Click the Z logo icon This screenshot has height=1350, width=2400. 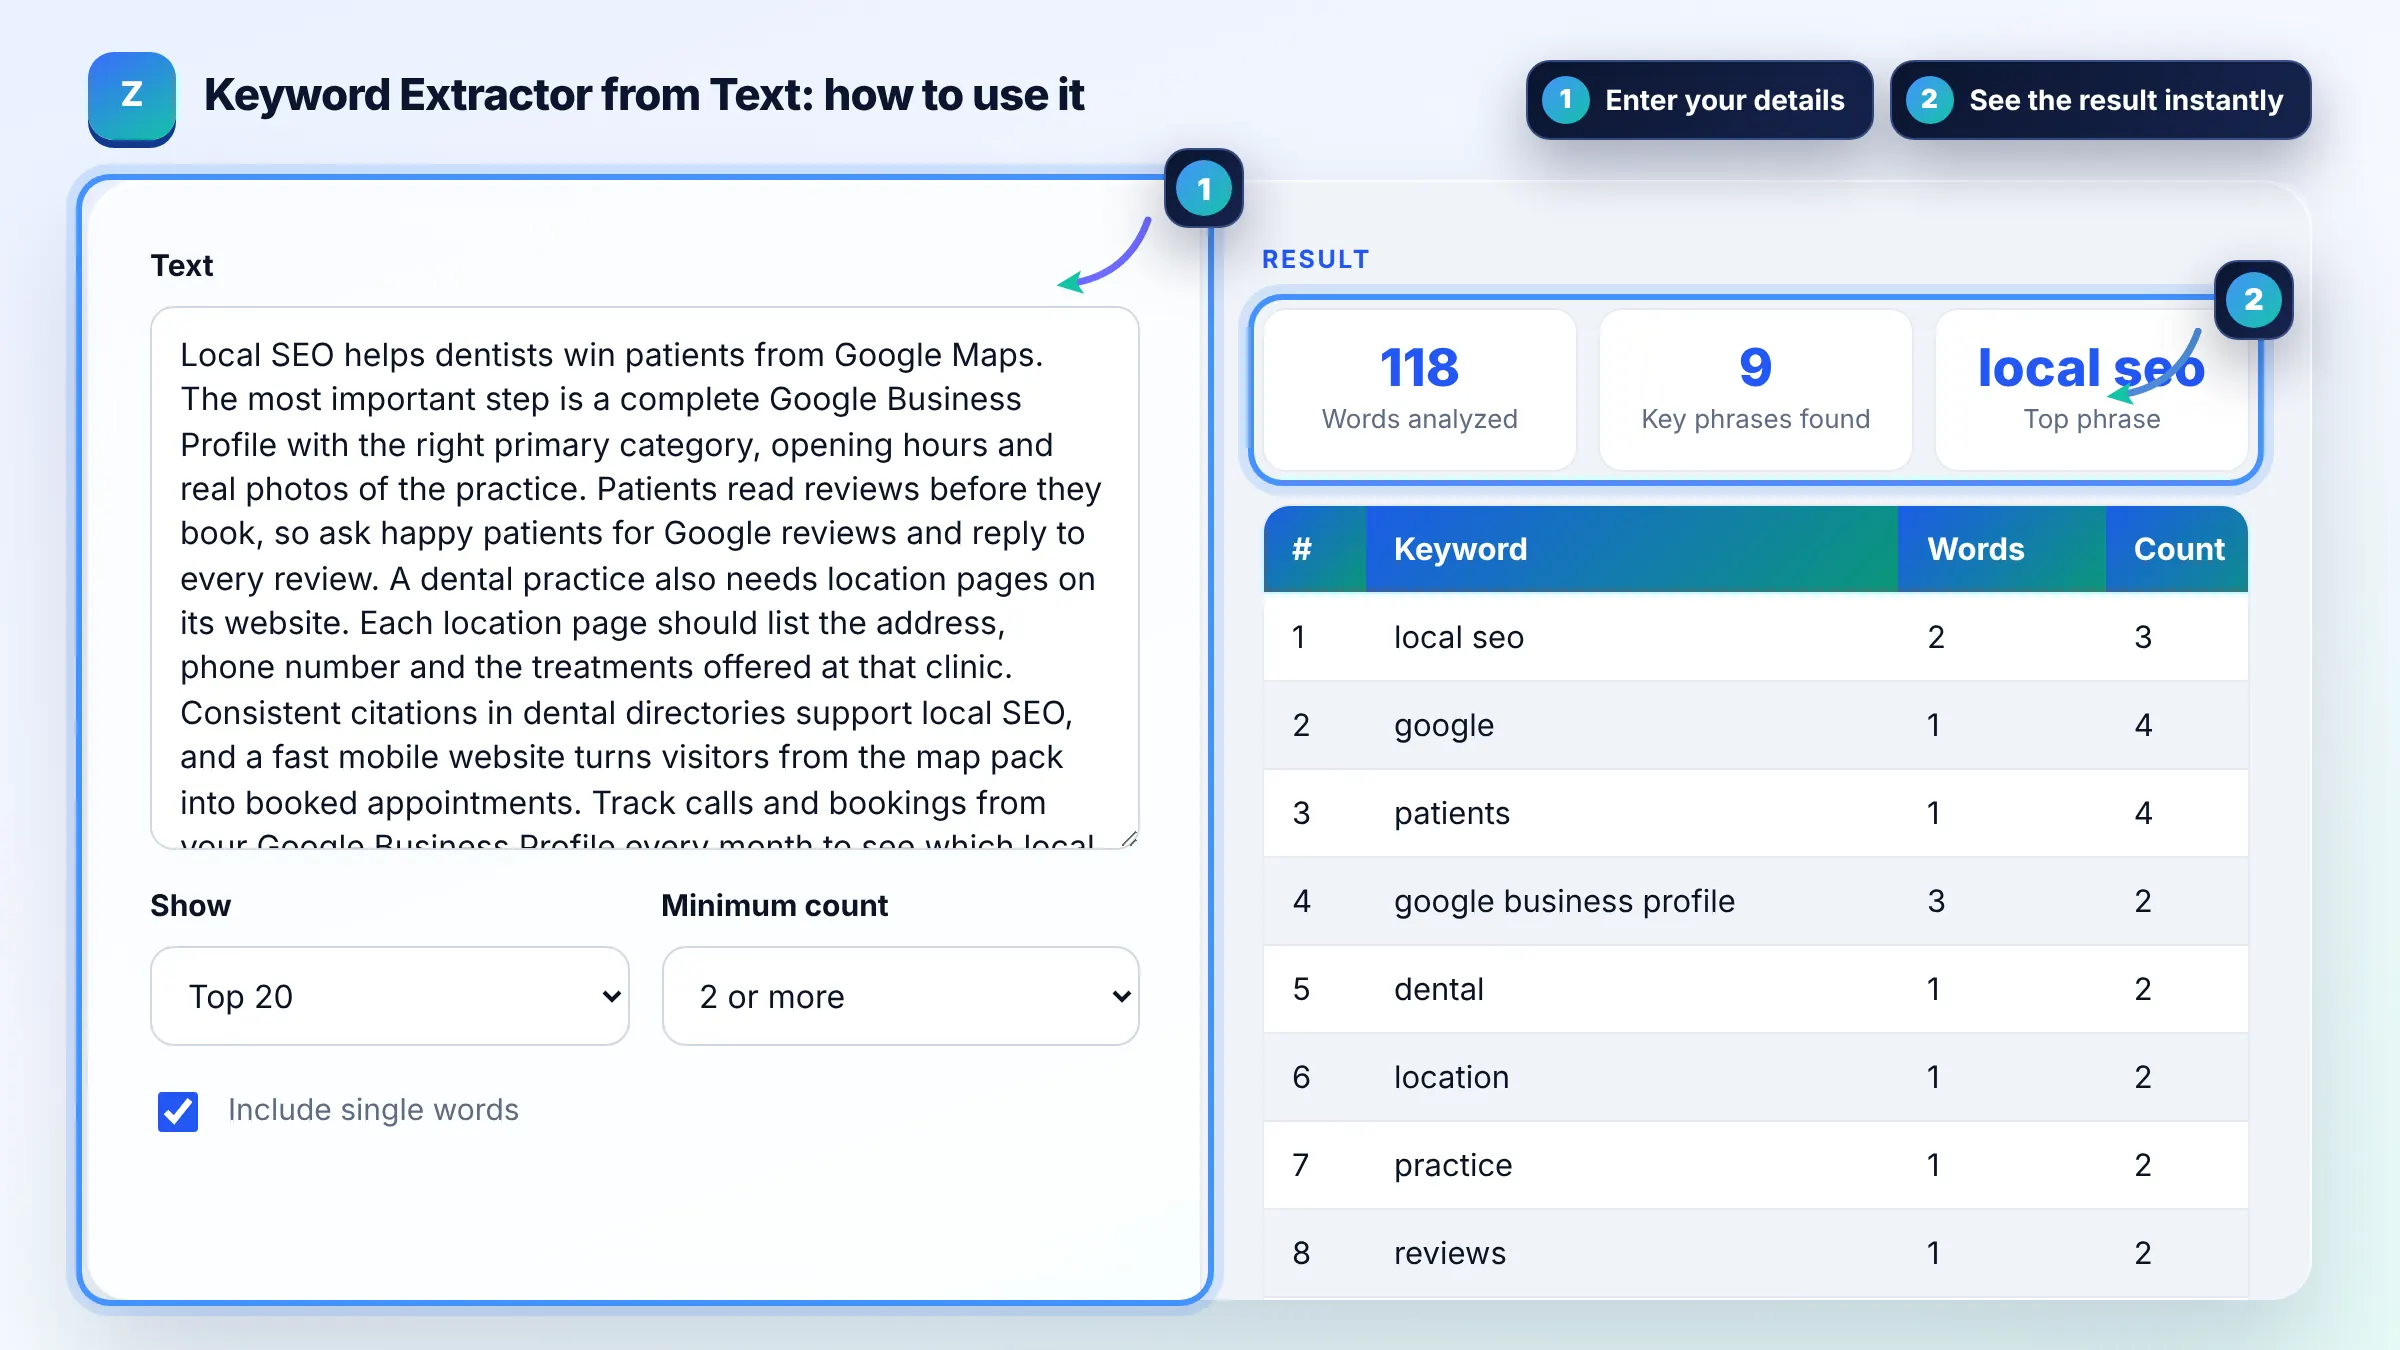tap(132, 98)
